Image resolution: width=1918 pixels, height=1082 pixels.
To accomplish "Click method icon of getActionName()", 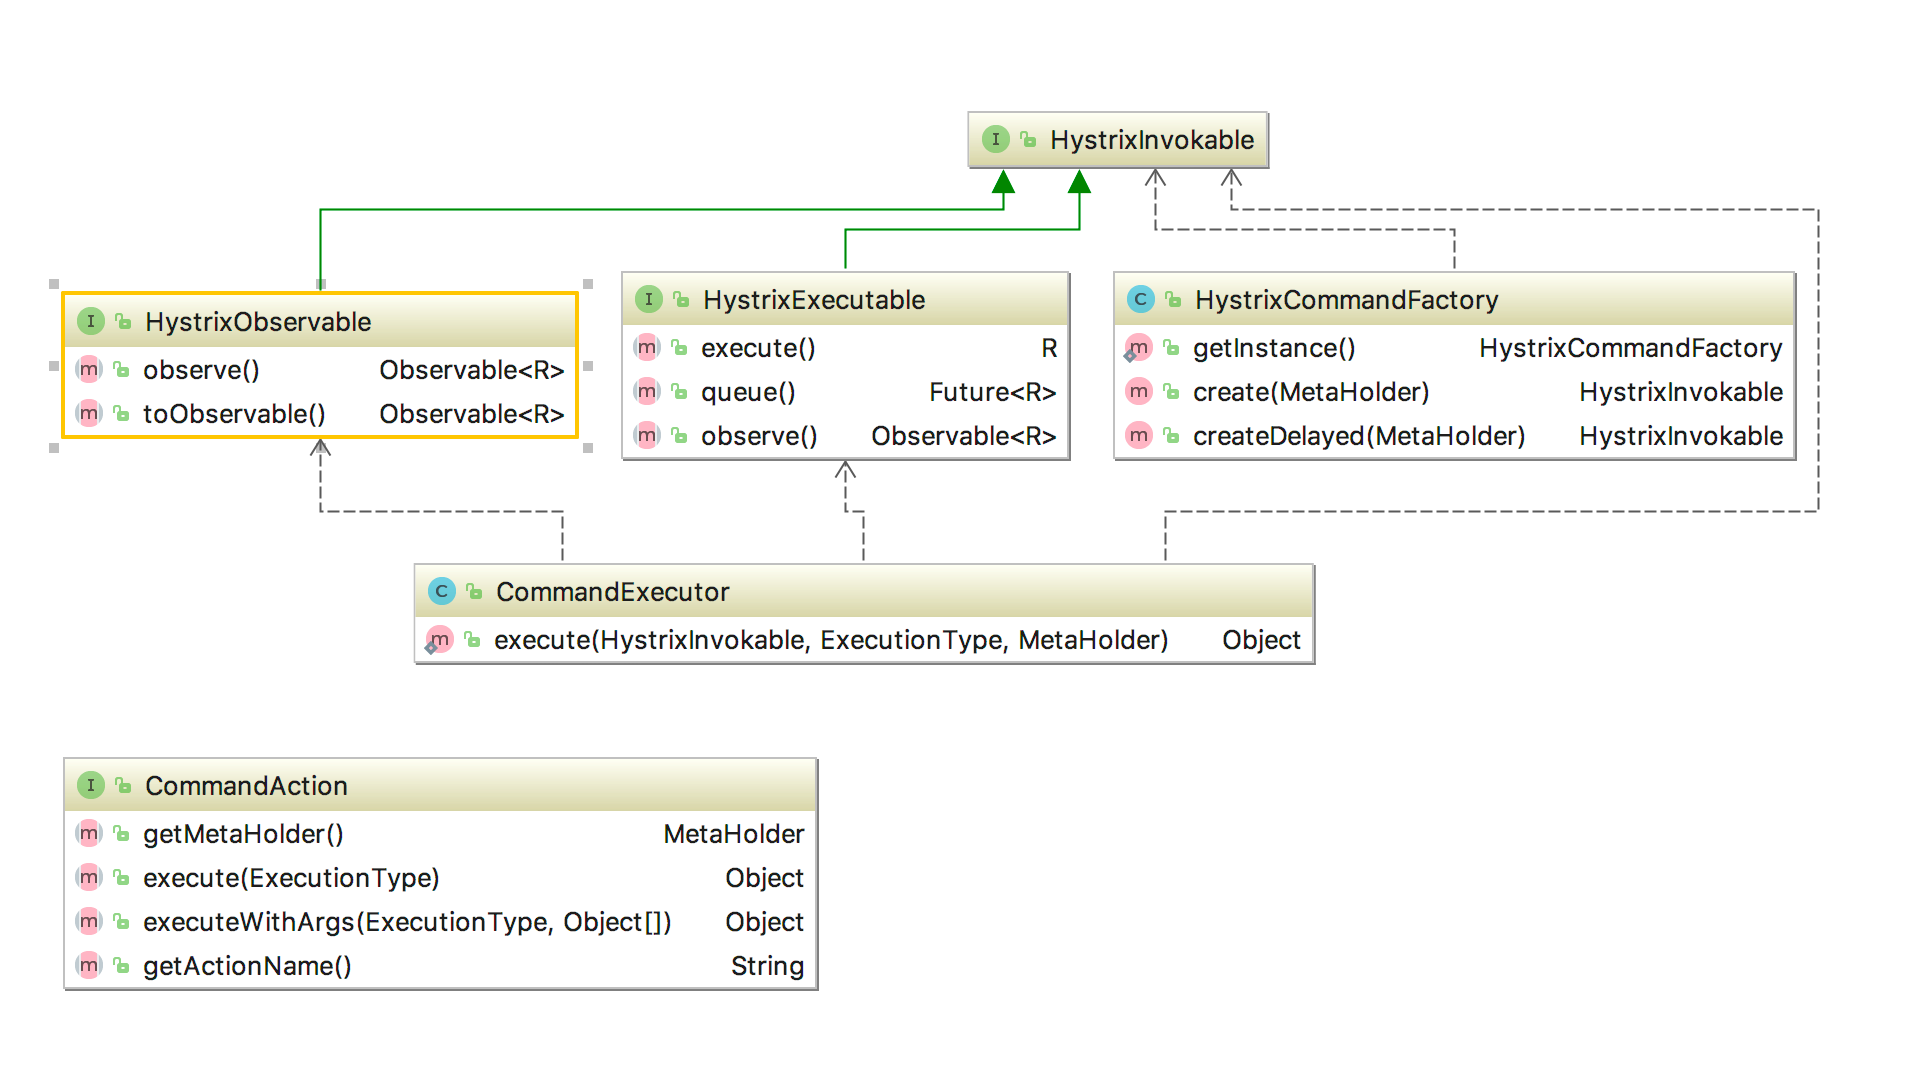I will (x=89, y=965).
